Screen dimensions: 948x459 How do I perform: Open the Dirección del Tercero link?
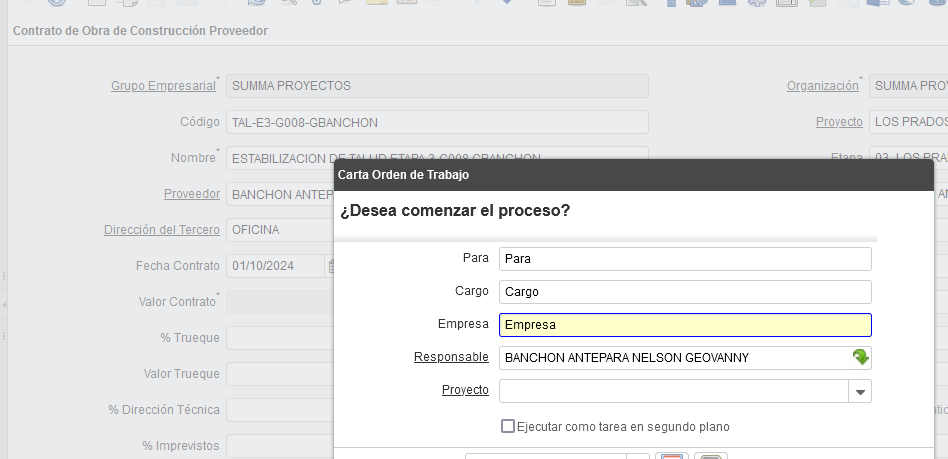tap(161, 230)
